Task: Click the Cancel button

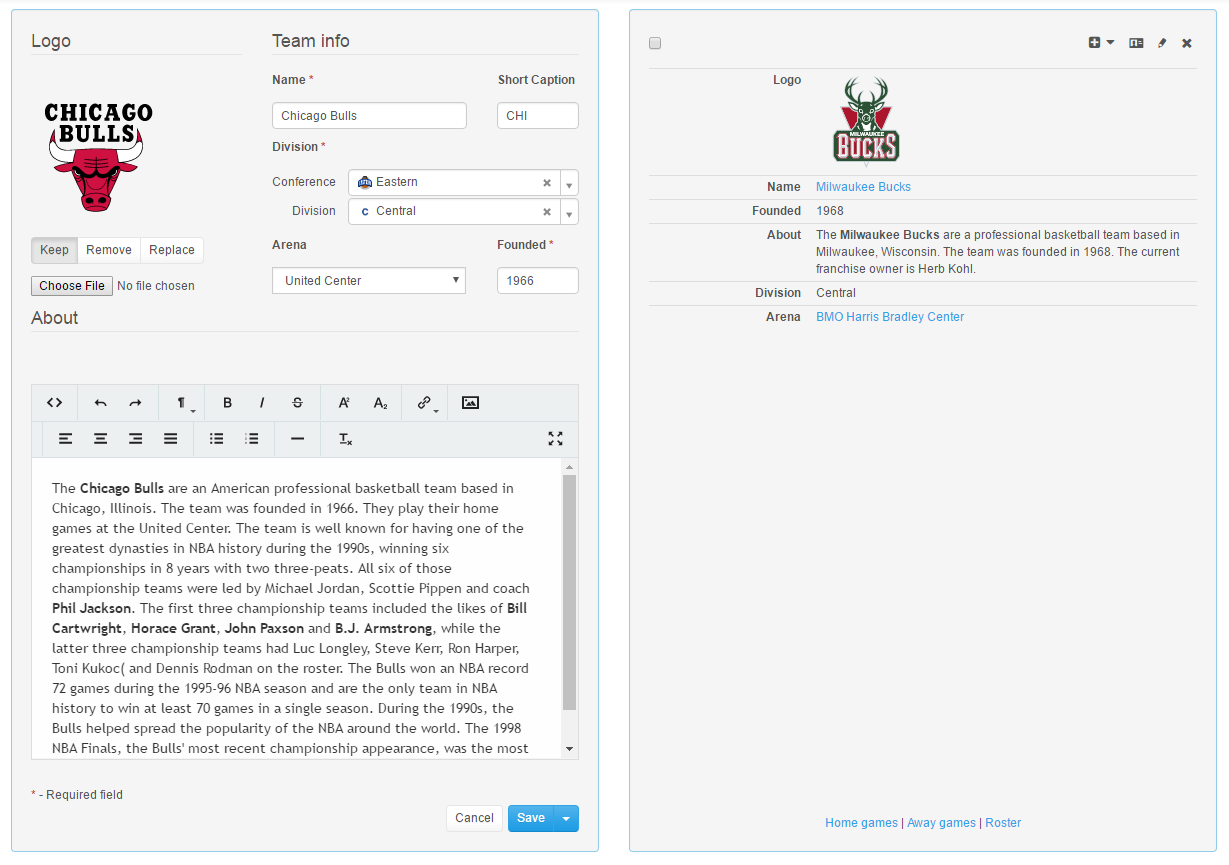Action: pos(474,818)
